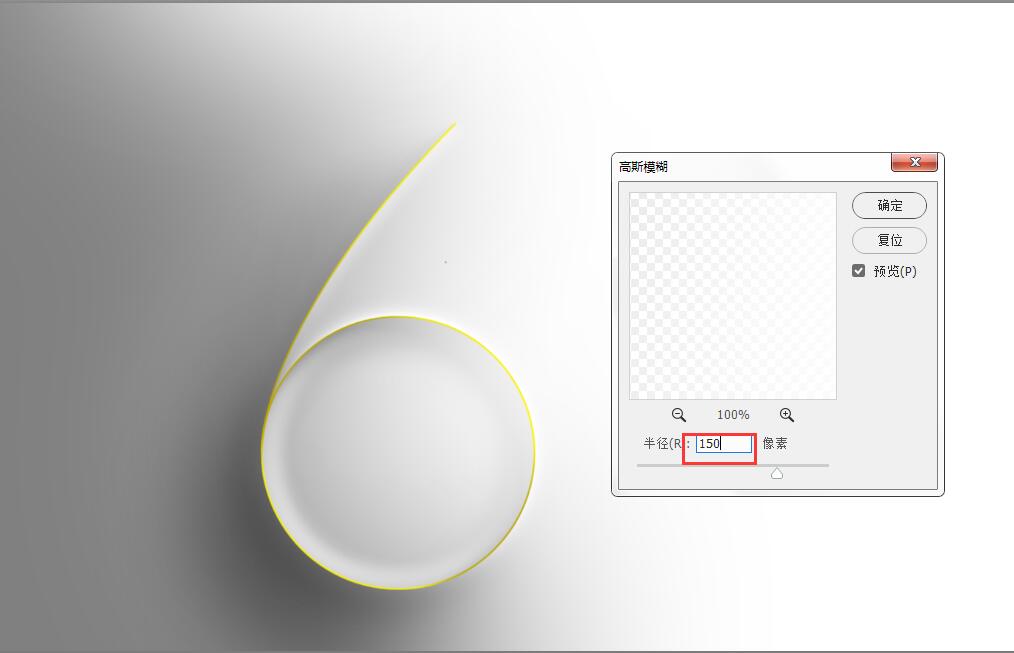This screenshot has width=1014, height=653.
Task: Confirm the blur with 确定 button
Action: pos(889,206)
